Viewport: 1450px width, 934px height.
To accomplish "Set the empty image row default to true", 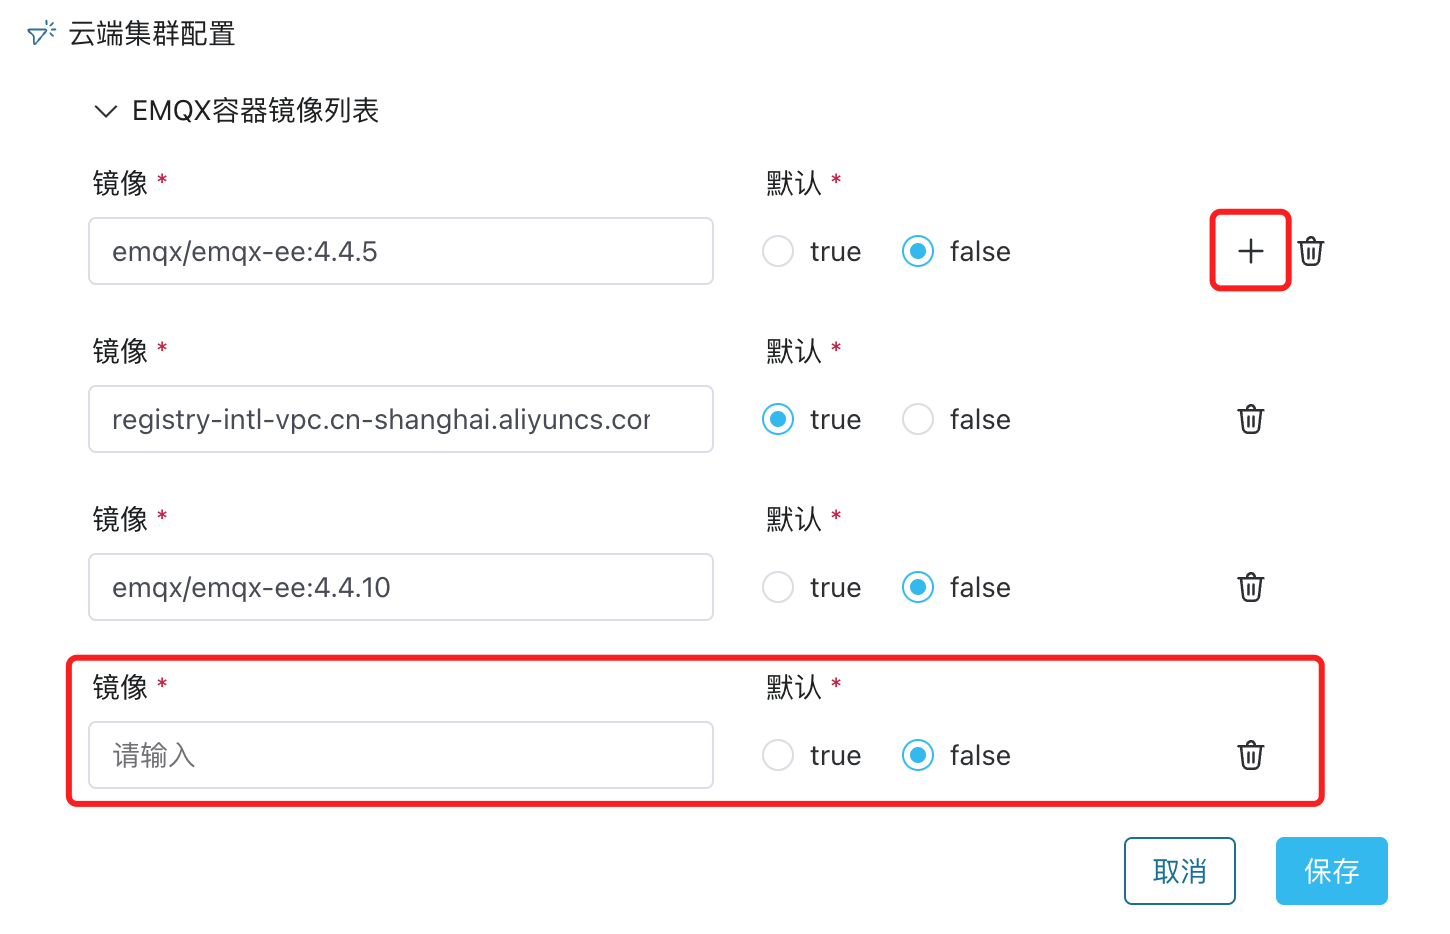I will click(x=778, y=755).
